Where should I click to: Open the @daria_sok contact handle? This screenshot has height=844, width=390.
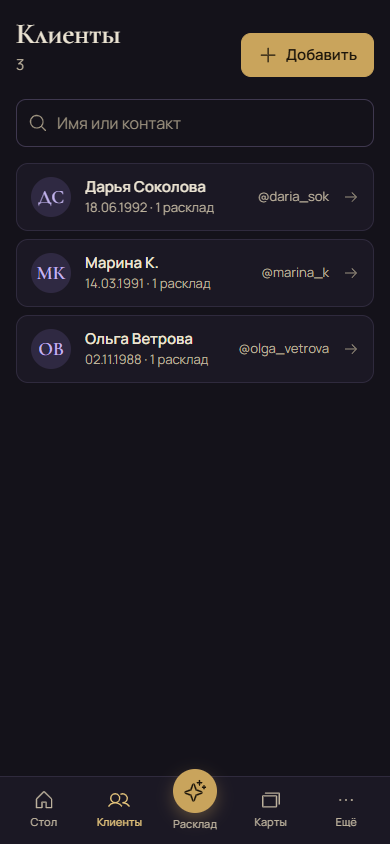[x=294, y=197]
